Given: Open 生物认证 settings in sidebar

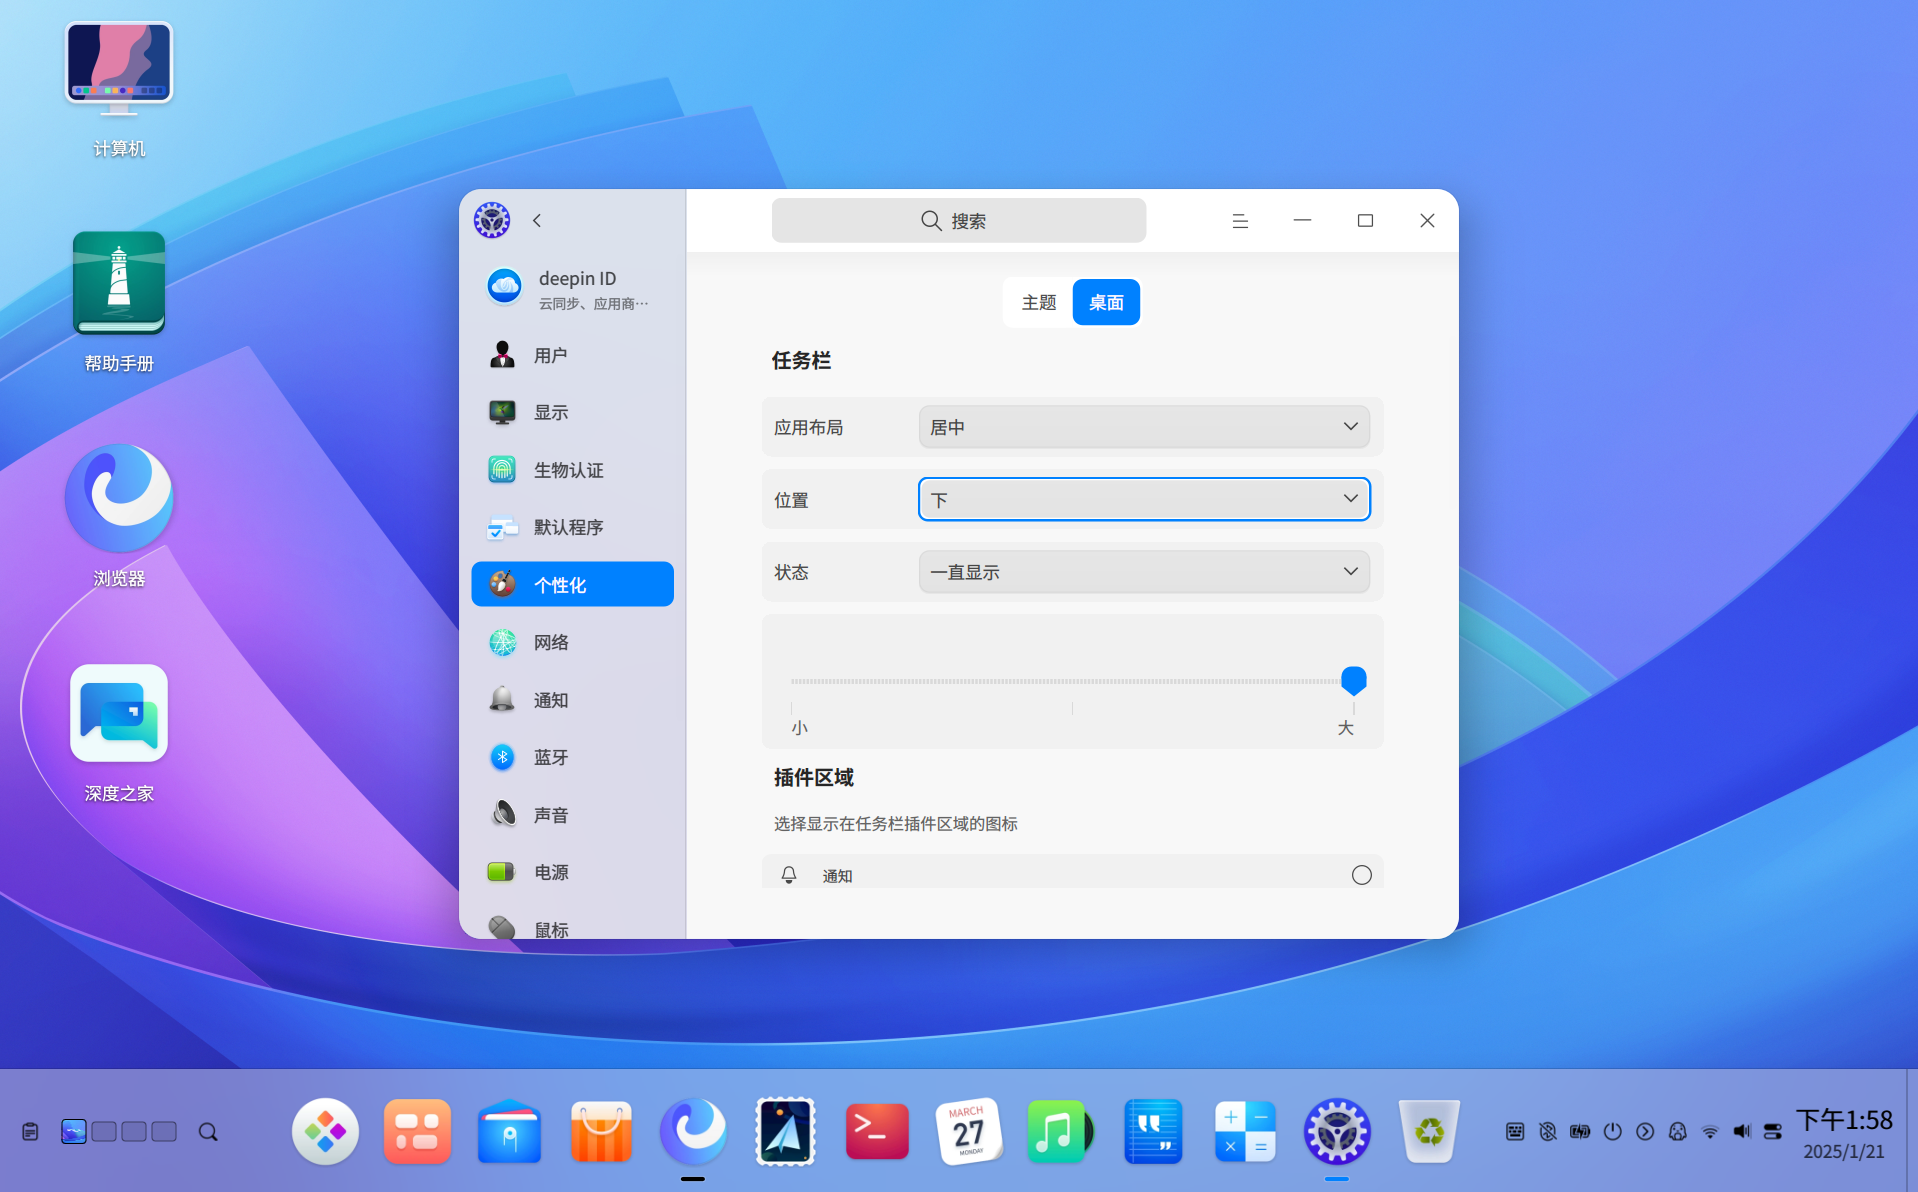Looking at the screenshot, I should [x=572, y=470].
